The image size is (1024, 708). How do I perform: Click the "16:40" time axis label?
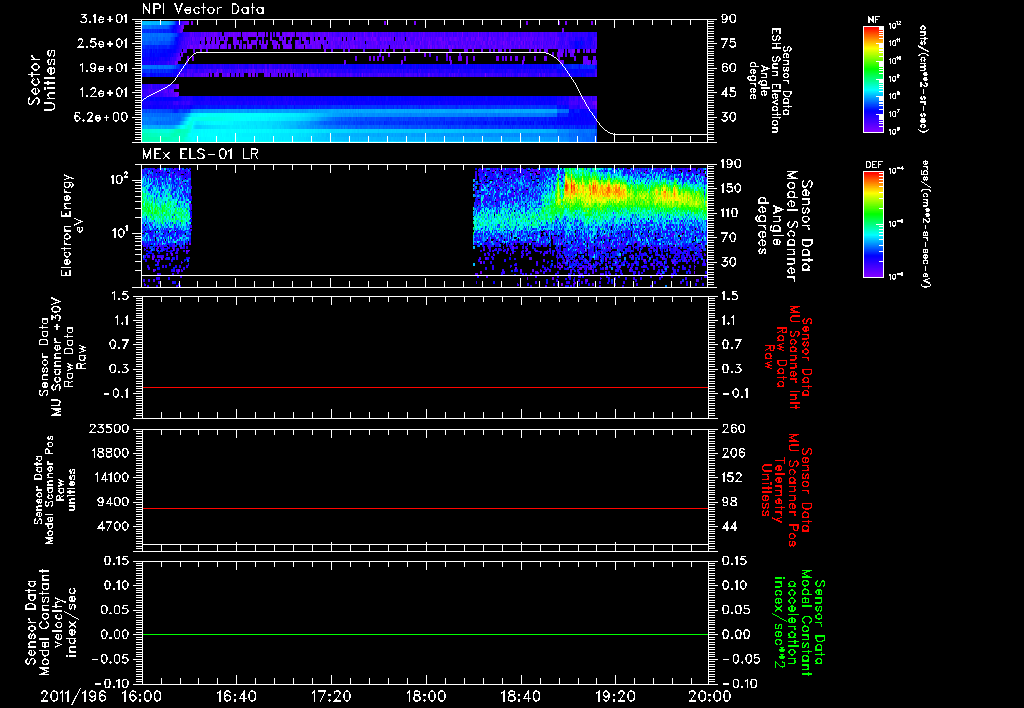[x=236, y=696]
